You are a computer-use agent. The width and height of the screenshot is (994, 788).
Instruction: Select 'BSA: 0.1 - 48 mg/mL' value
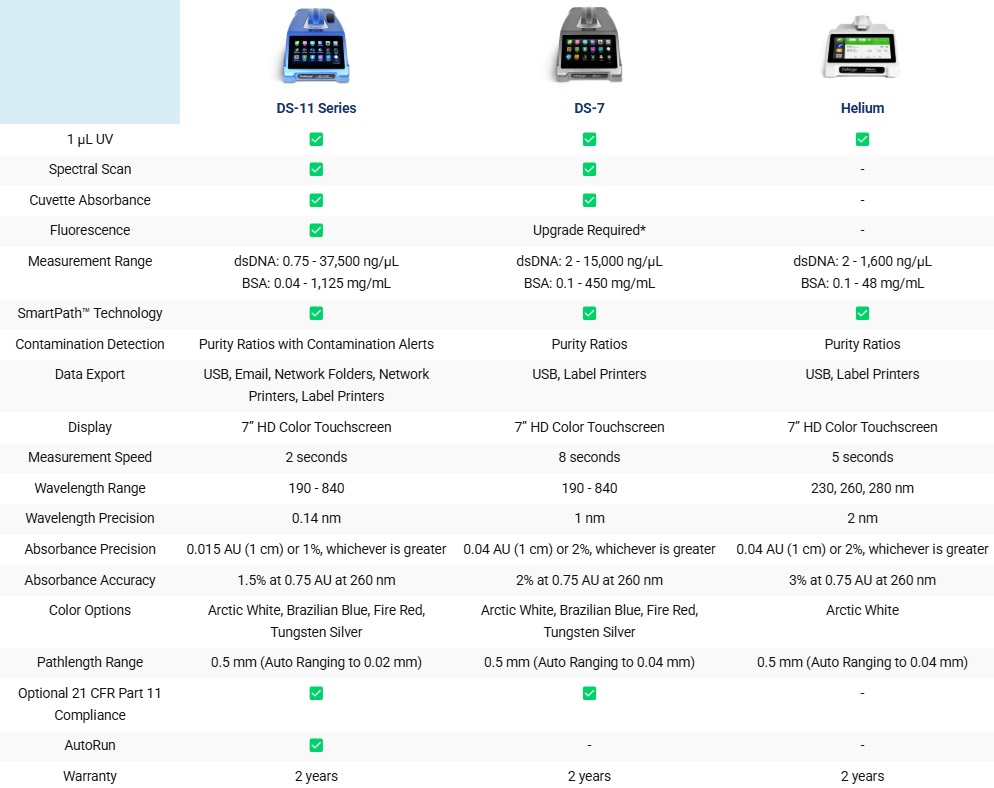coord(862,283)
